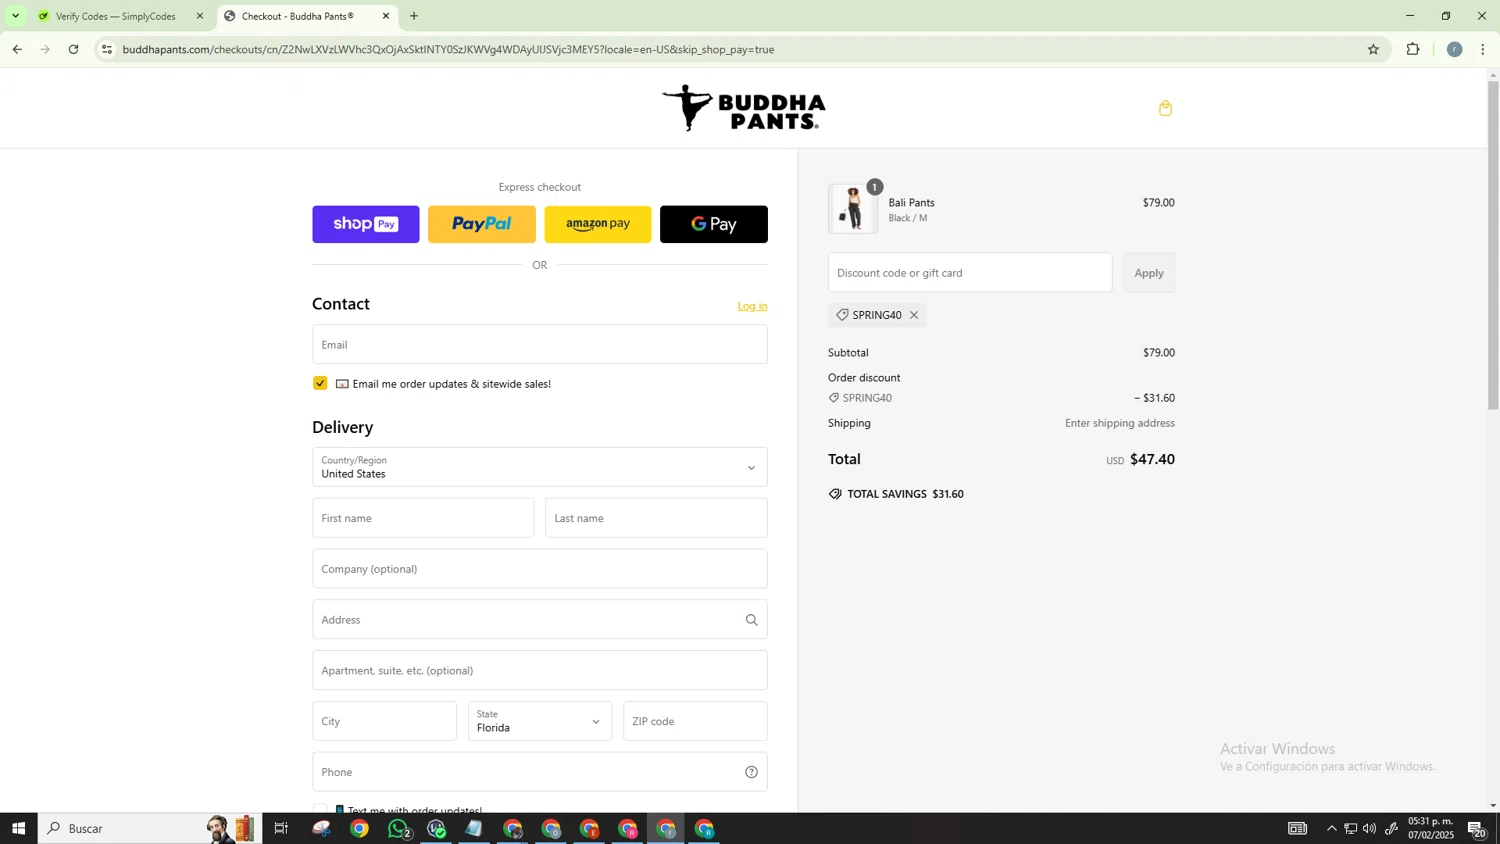1500x844 pixels.
Task: Focus the Email input field
Action: pyautogui.click(x=540, y=344)
